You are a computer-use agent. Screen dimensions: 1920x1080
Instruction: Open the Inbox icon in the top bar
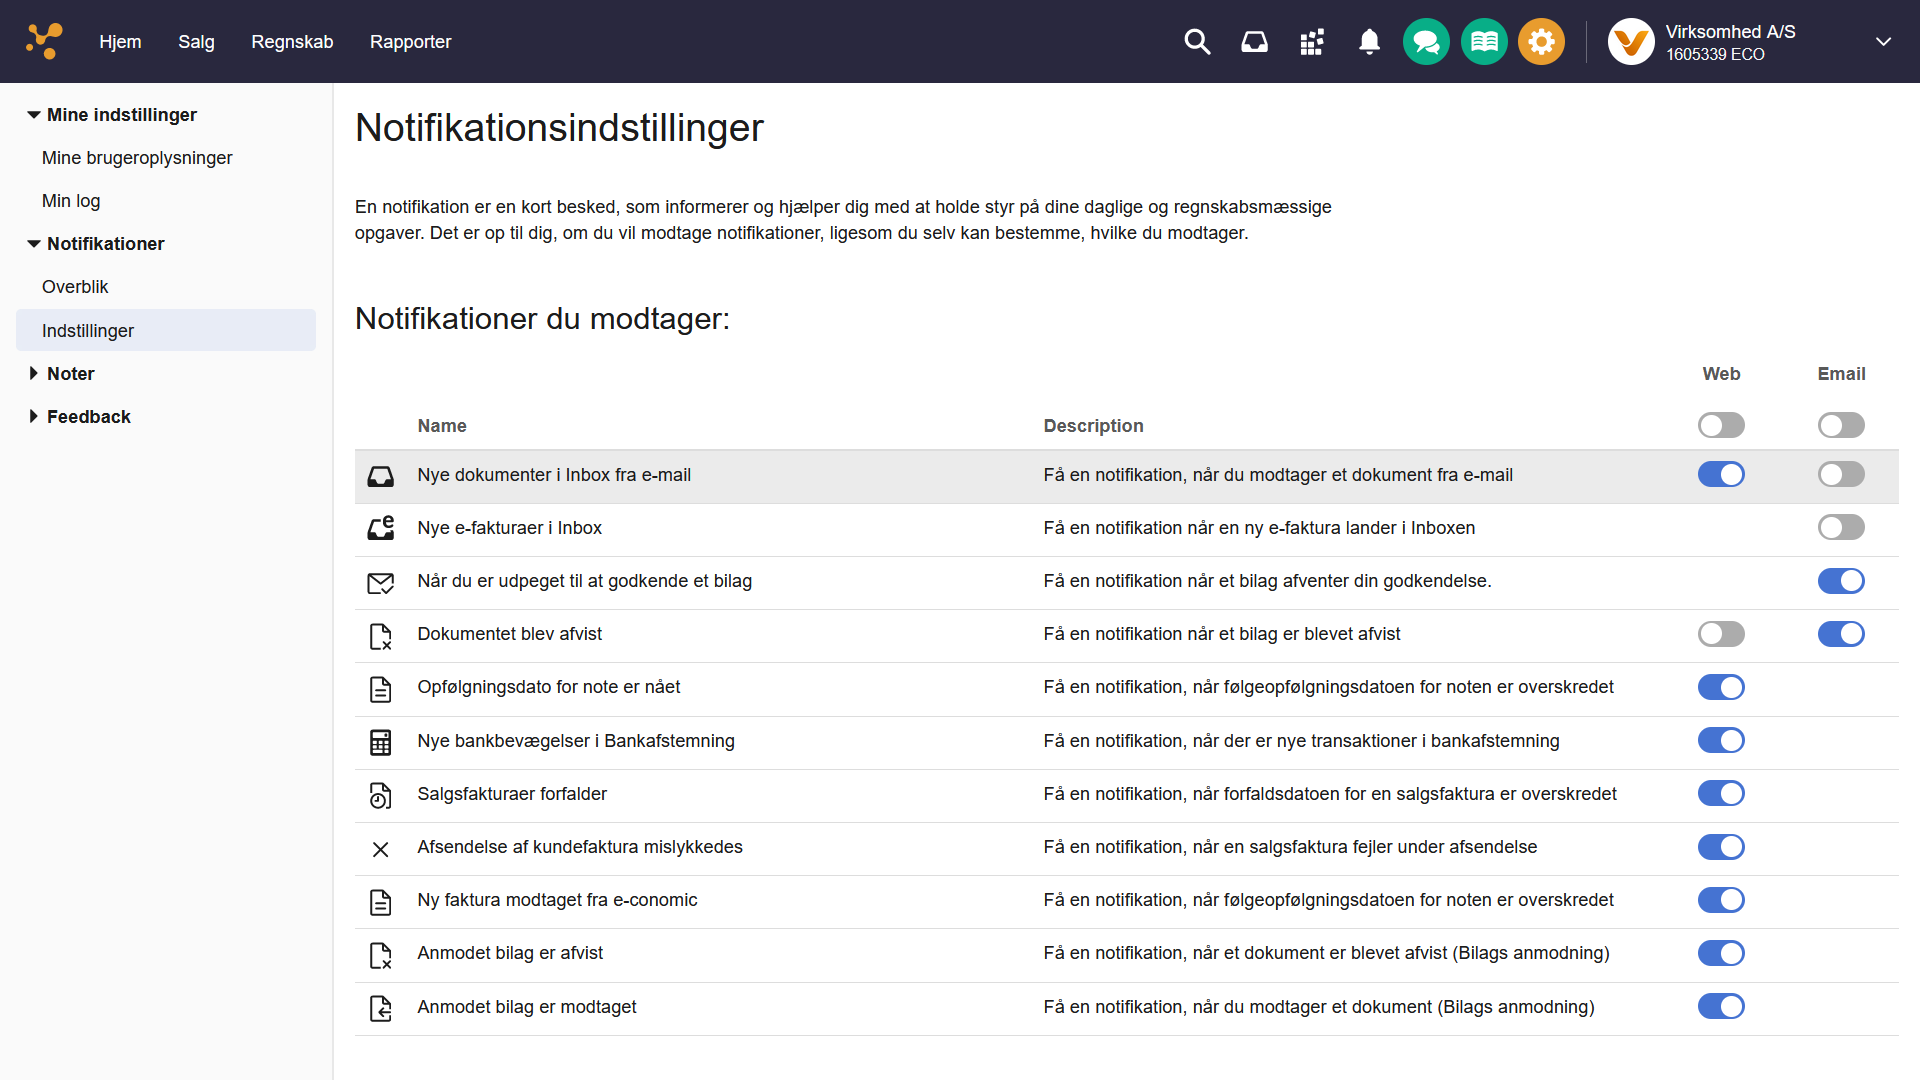coord(1254,41)
